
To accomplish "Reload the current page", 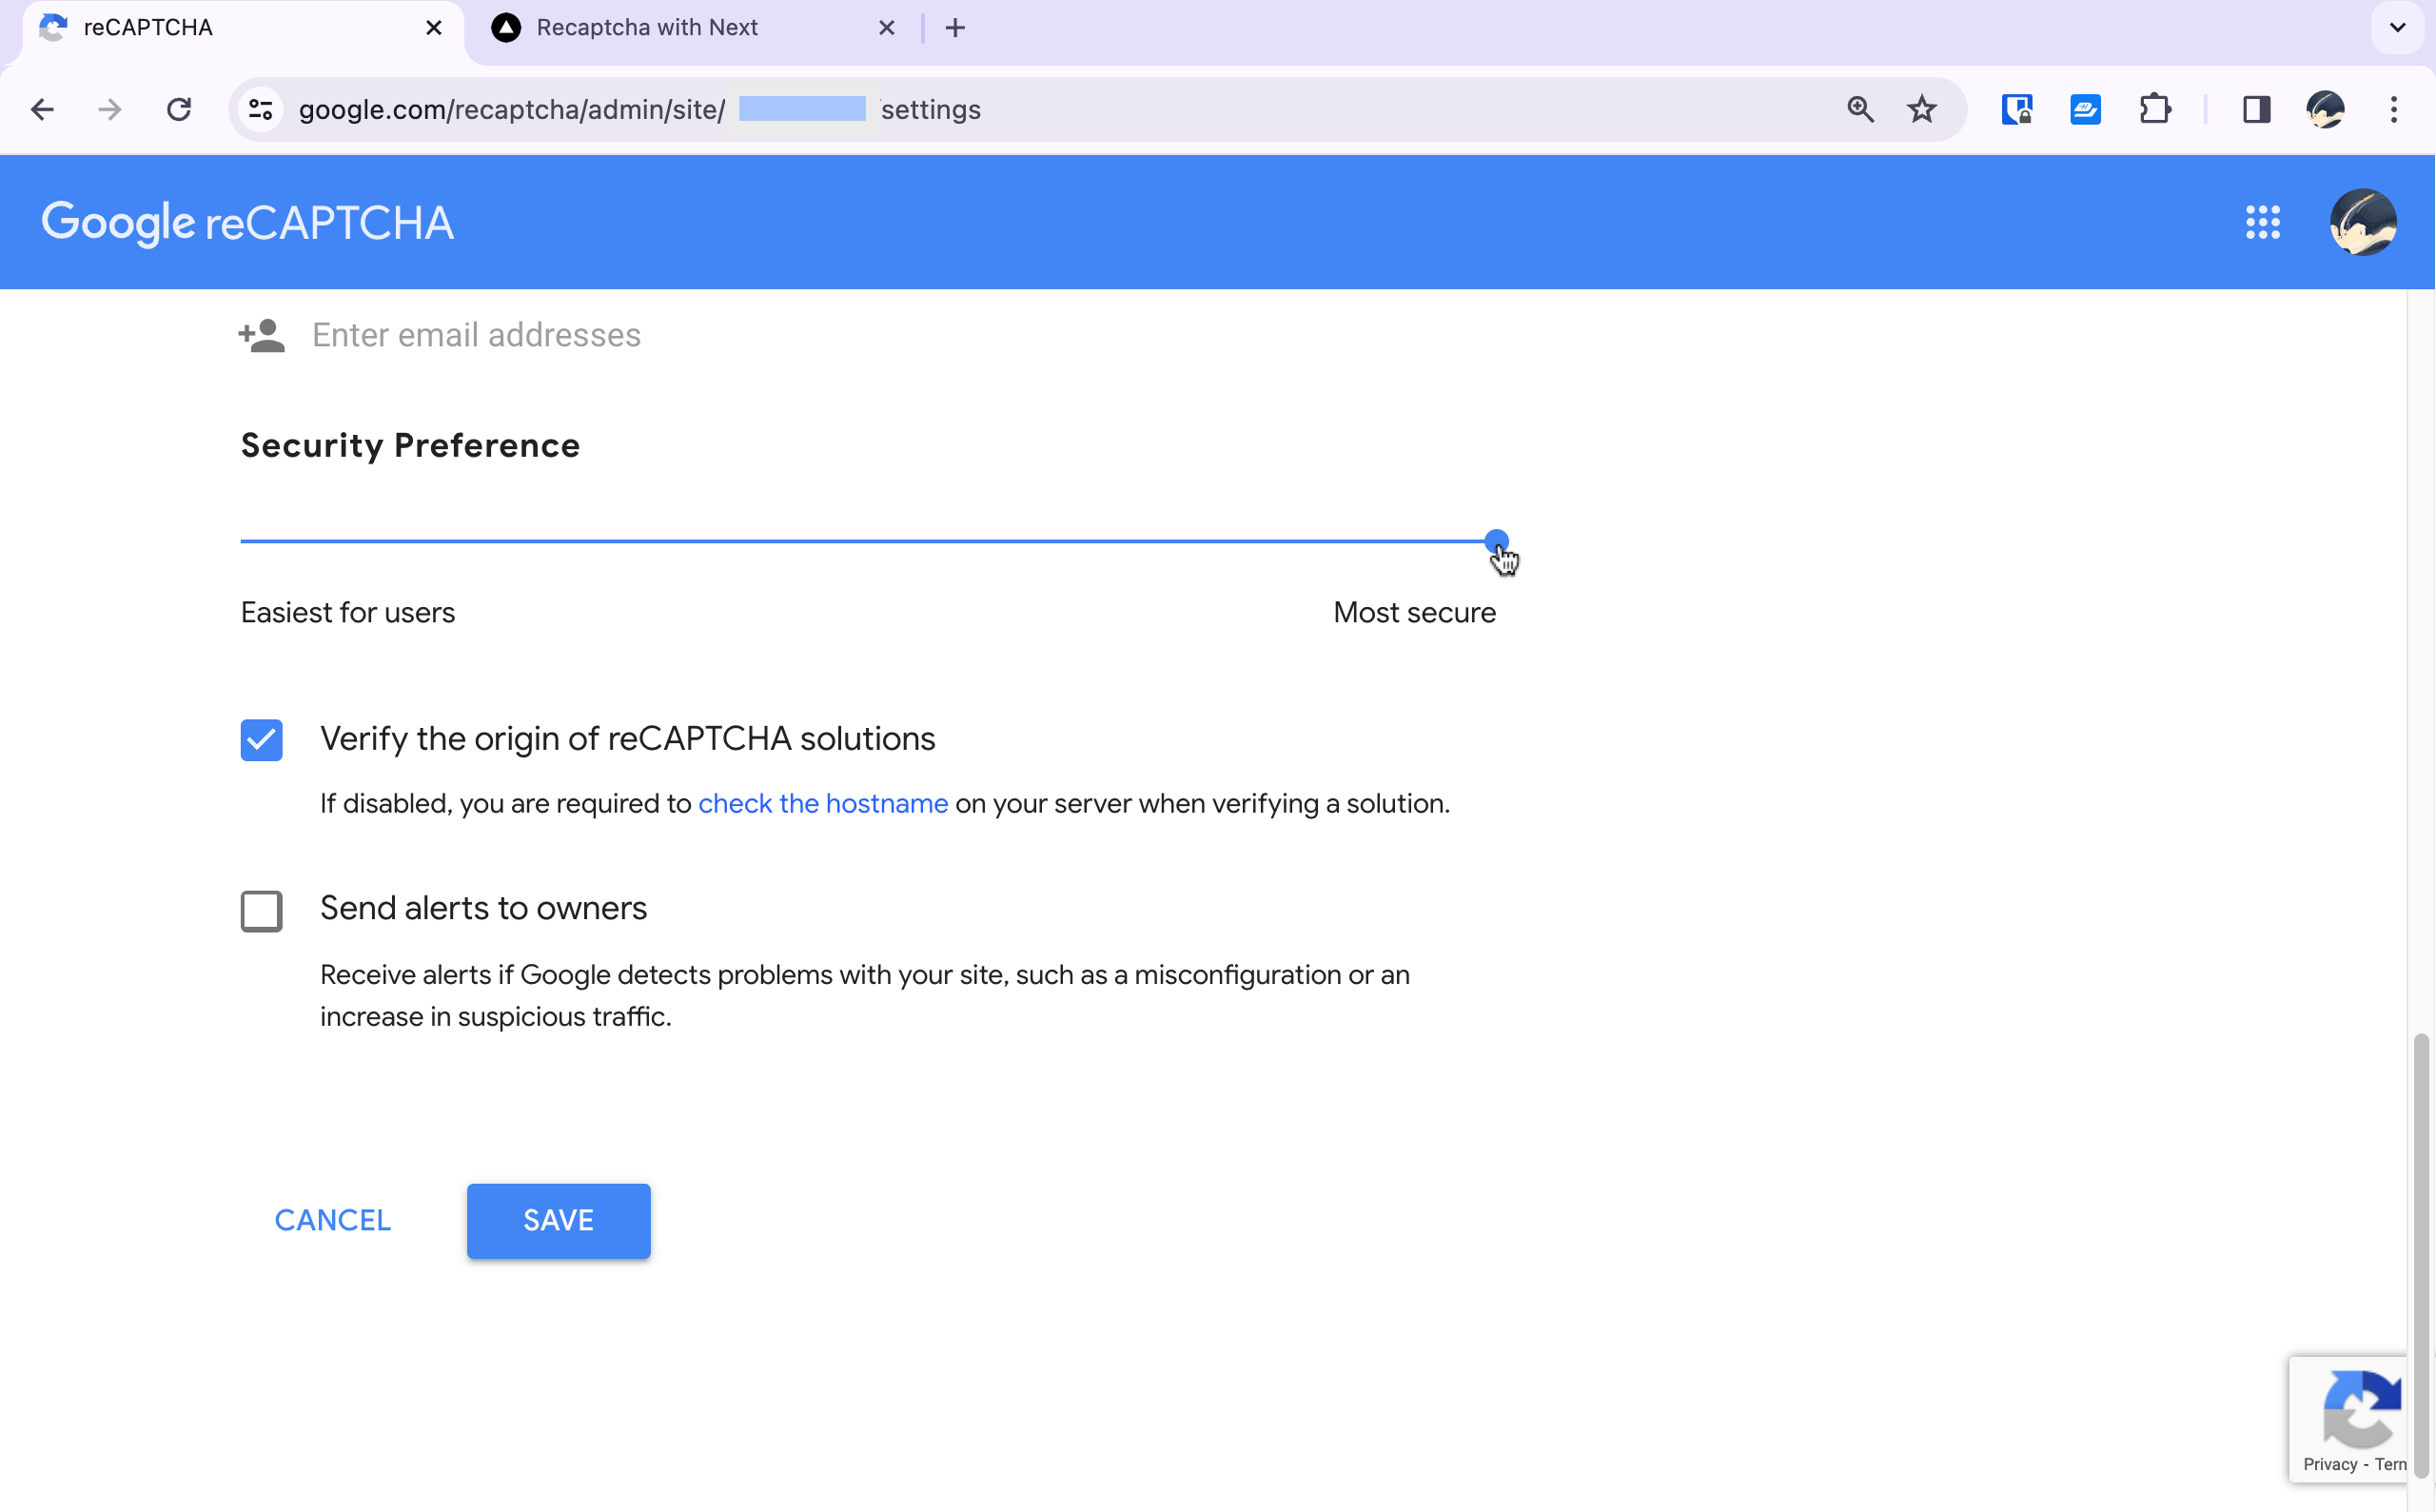I will click(179, 109).
